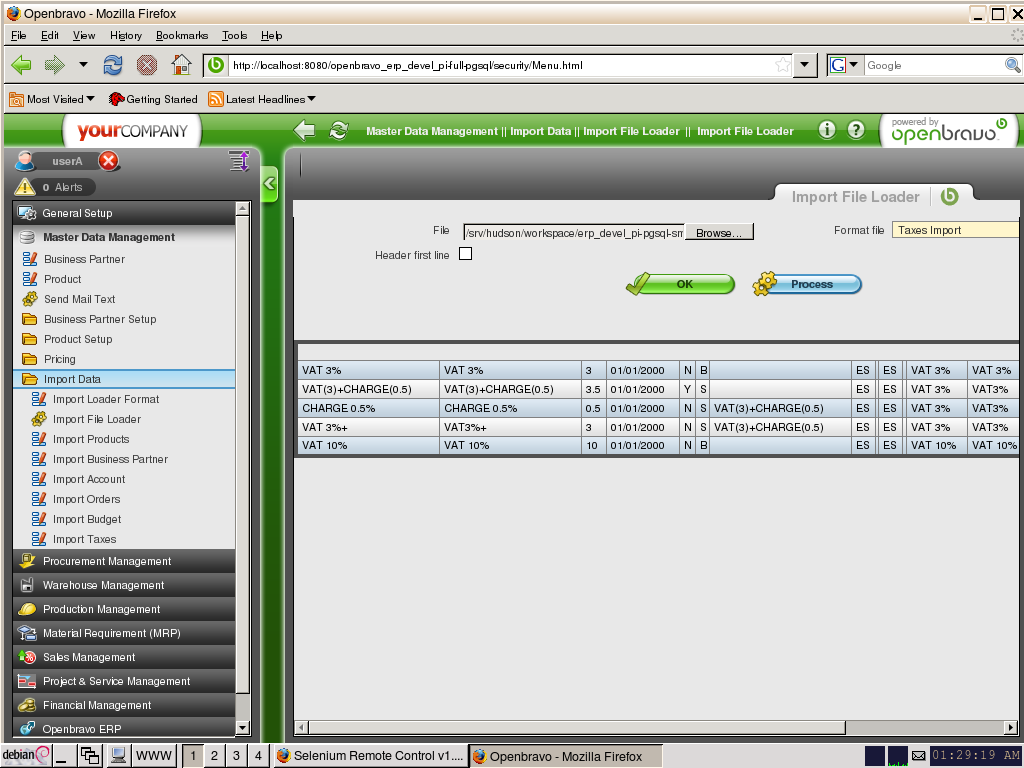Click the Debian menu logo in taskbar
The height and width of the screenshot is (768, 1024).
point(26,755)
